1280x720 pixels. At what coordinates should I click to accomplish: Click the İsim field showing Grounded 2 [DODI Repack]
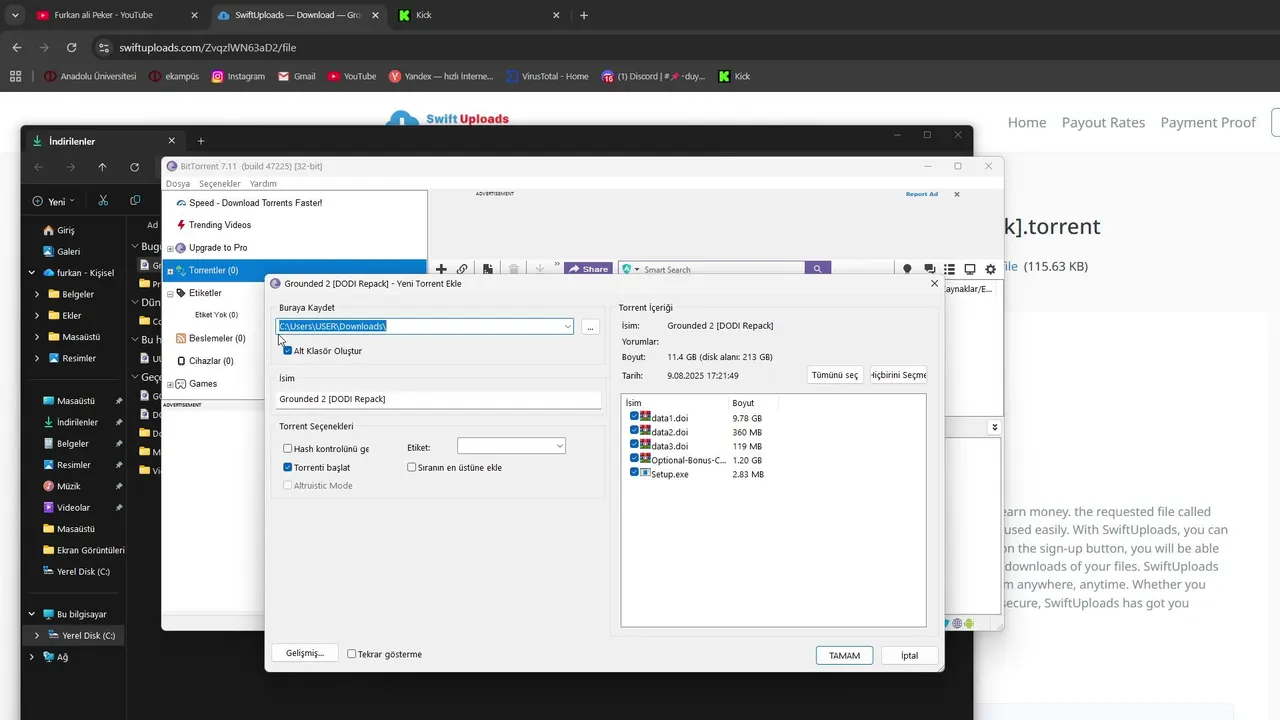click(x=439, y=399)
